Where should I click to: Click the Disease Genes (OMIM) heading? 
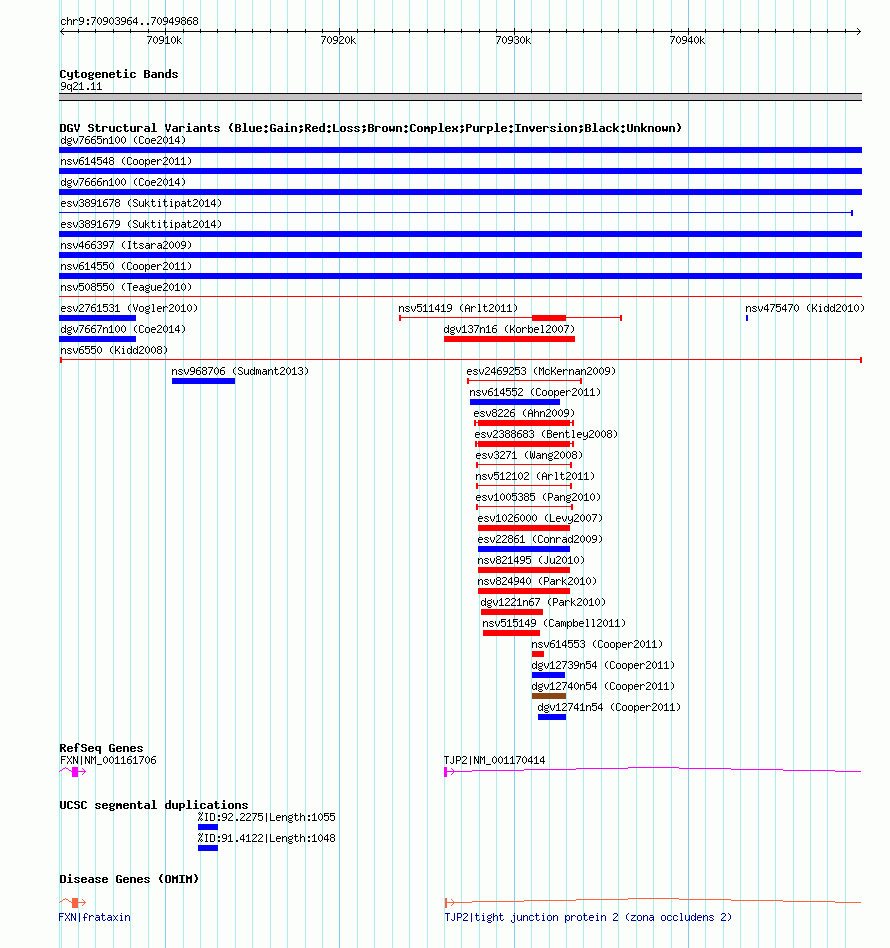(x=129, y=879)
